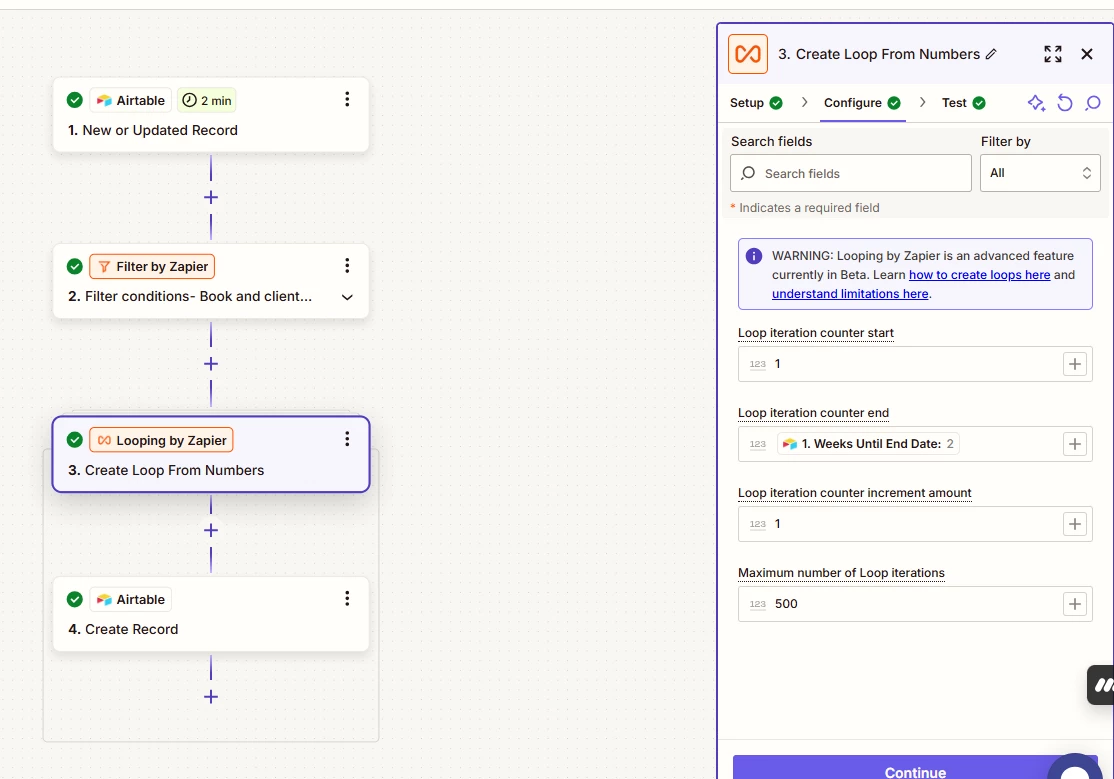Click the info icon in warning box
Screen dimensions: 1114x779
pyautogui.click(x=754, y=256)
